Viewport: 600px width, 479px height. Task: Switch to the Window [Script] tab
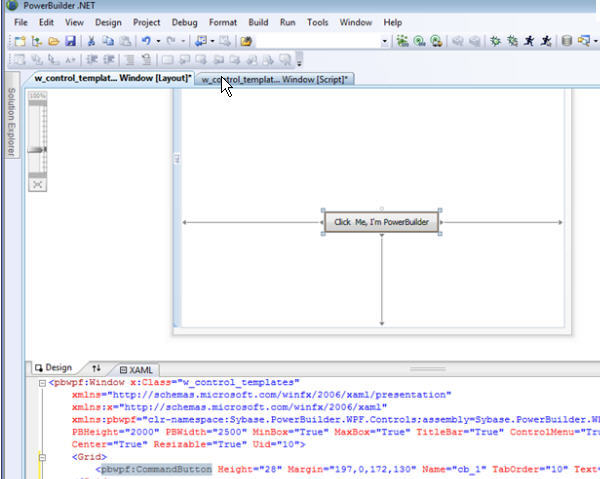[x=274, y=79]
